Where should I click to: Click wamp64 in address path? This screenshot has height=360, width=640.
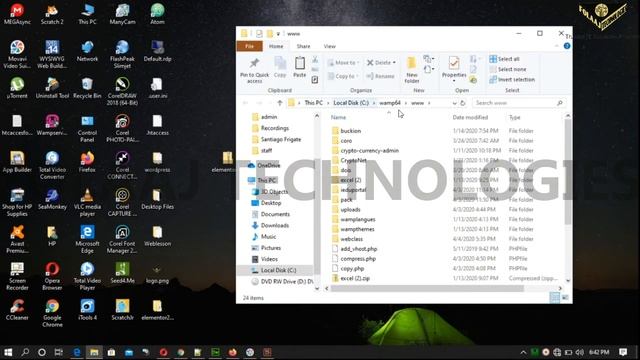pyautogui.click(x=390, y=103)
